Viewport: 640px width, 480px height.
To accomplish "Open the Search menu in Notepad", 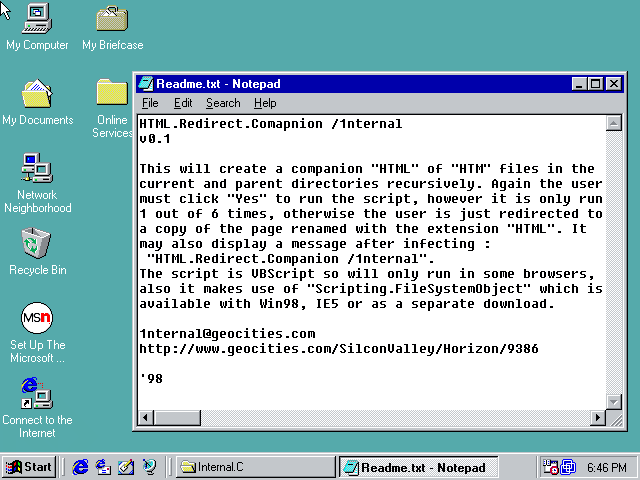I will click(x=223, y=103).
